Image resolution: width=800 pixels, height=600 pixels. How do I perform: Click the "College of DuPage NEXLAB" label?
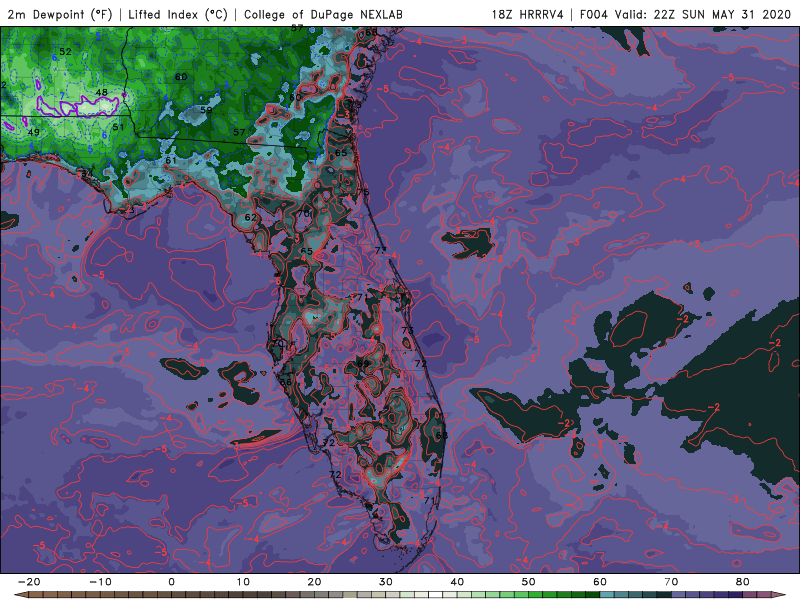click(323, 14)
